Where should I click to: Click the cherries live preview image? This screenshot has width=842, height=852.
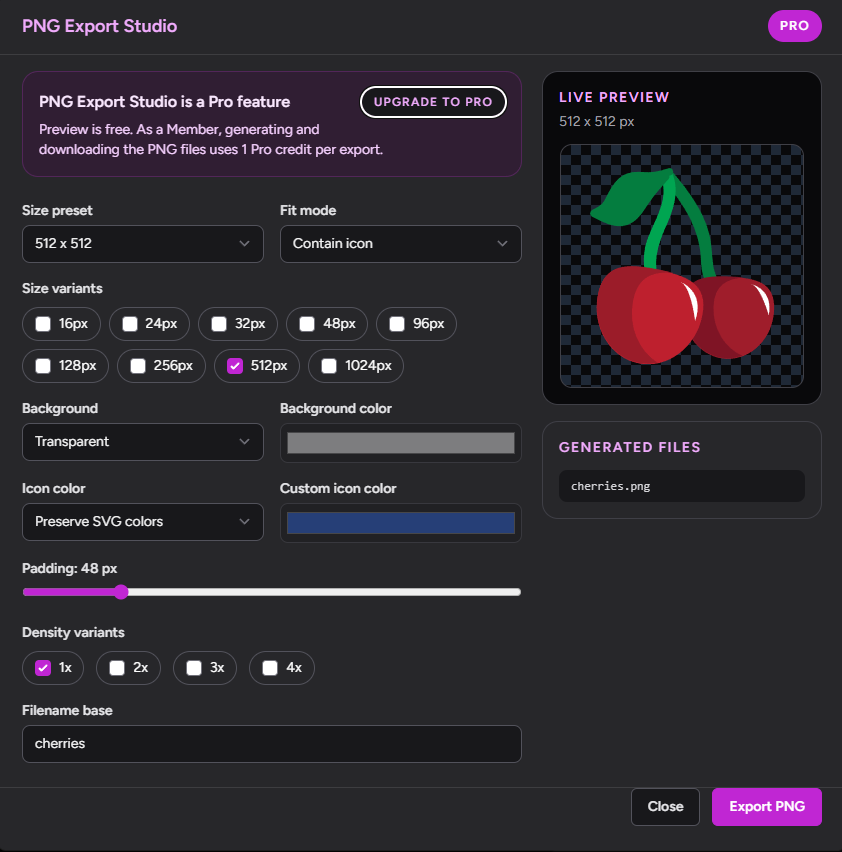[682, 266]
